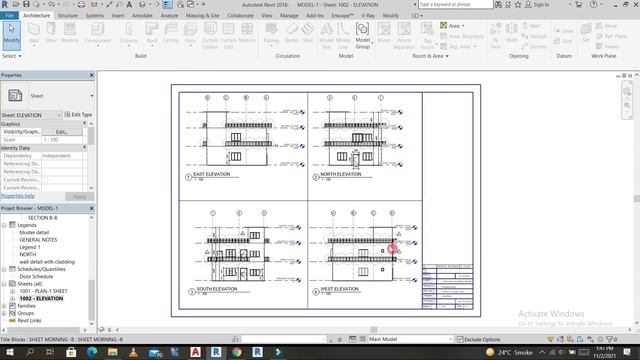Open the Sheet: ELEVATION instance dropdown
The width and height of the screenshot is (640, 360).
[x=59, y=115]
